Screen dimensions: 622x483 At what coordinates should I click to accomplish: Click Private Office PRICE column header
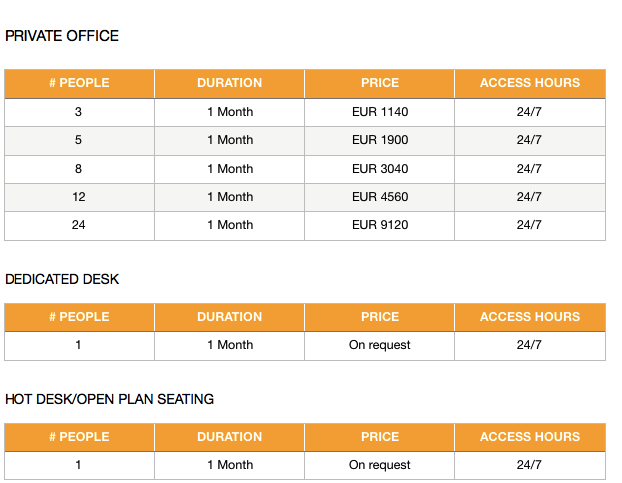(380, 83)
